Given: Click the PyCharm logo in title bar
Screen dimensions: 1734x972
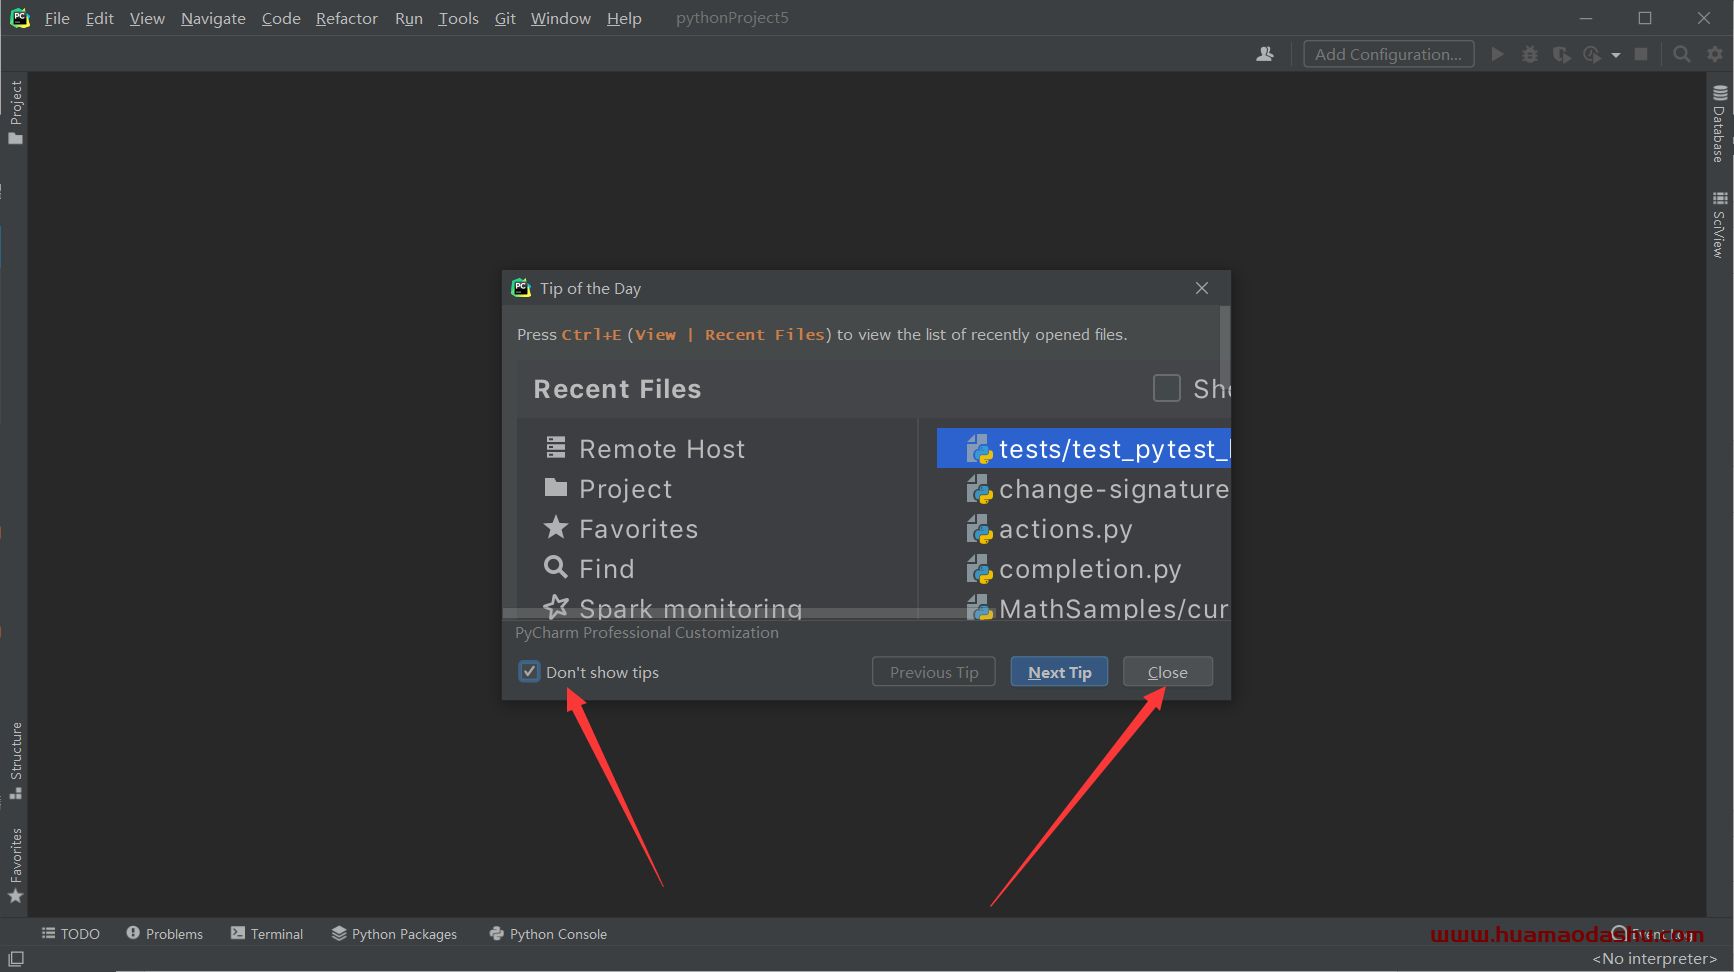Looking at the screenshot, I should (20, 18).
